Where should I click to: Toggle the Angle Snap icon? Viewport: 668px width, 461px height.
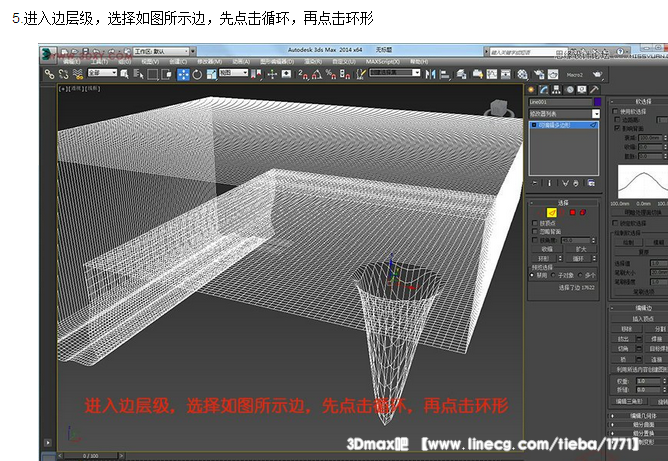click(317, 75)
